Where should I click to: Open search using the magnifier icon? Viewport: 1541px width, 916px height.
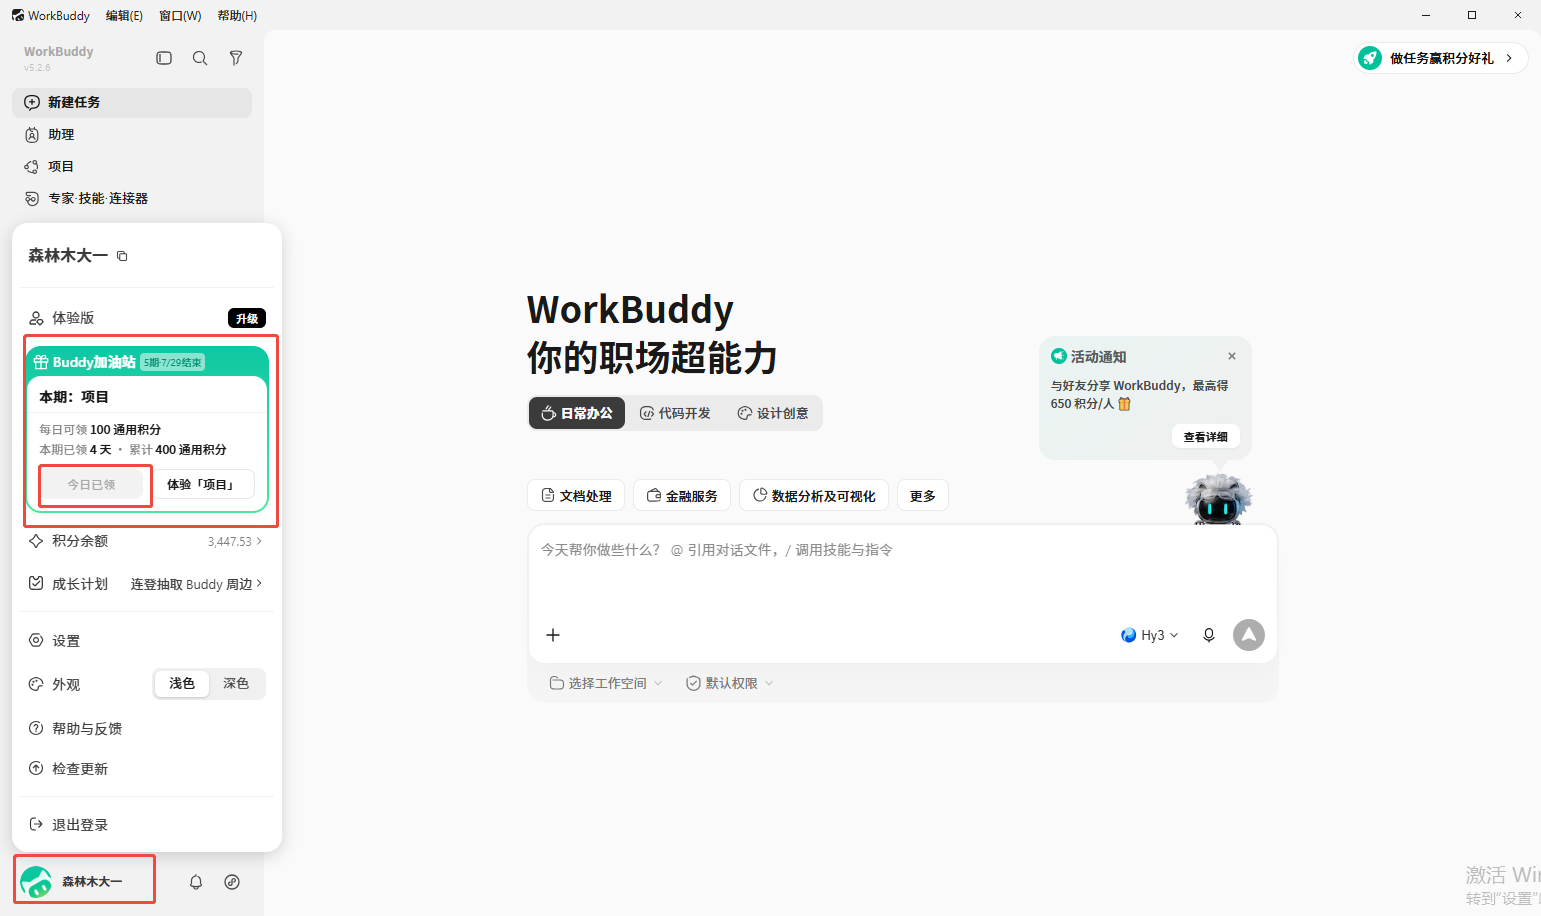[x=200, y=58]
